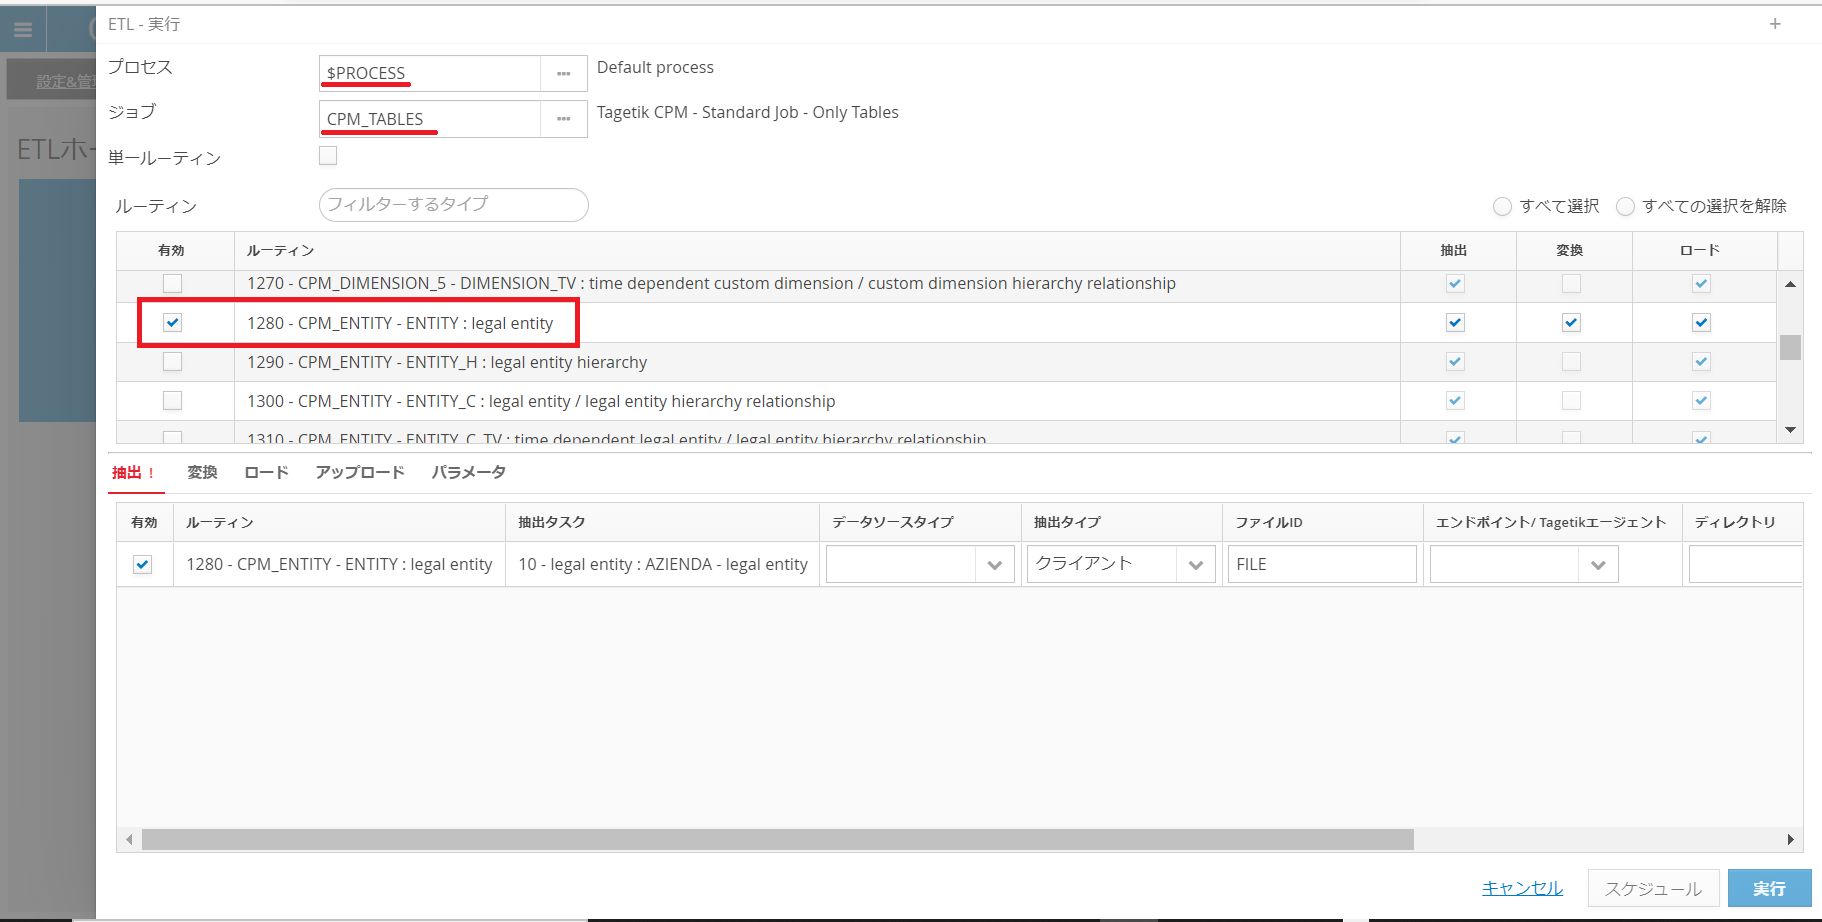The image size is (1822, 922).
Task: Open job lookup ellipsis next to CPM_TABLES
Action: [x=564, y=119]
